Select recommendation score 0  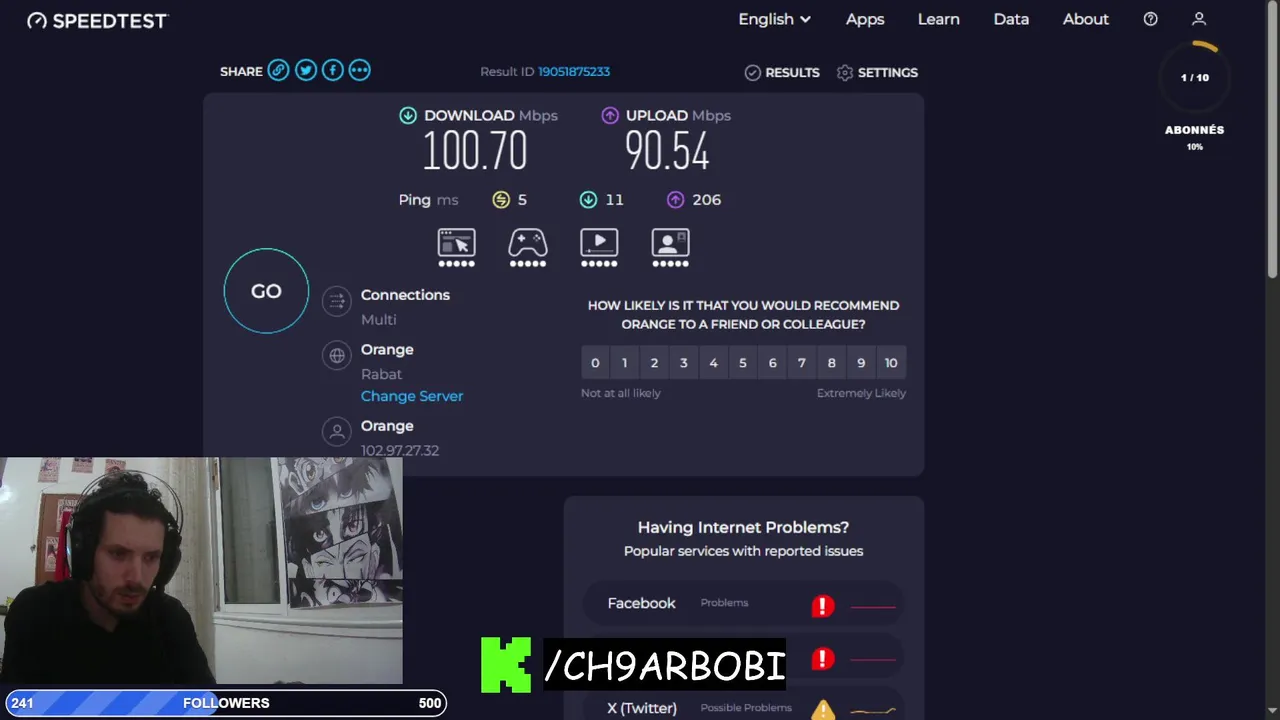(x=595, y=363)
